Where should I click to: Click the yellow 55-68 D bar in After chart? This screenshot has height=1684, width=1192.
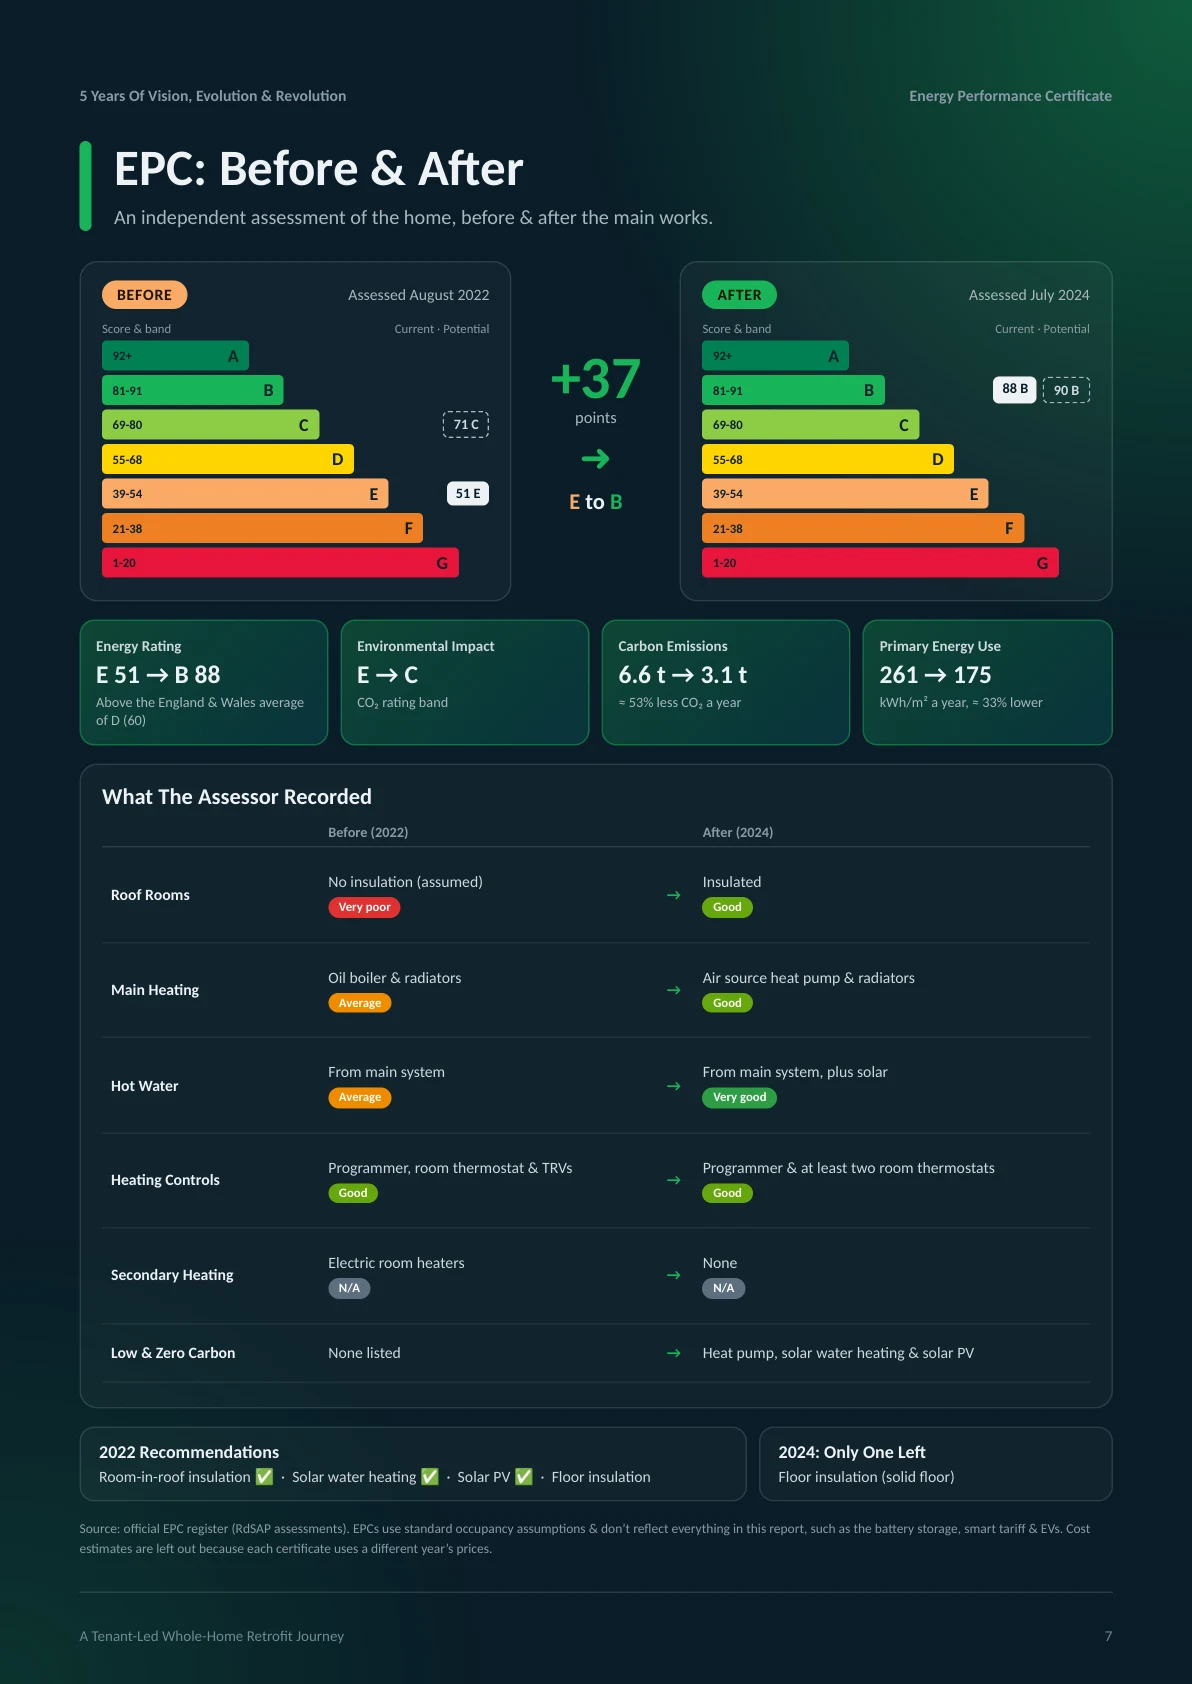click(828, 459)
